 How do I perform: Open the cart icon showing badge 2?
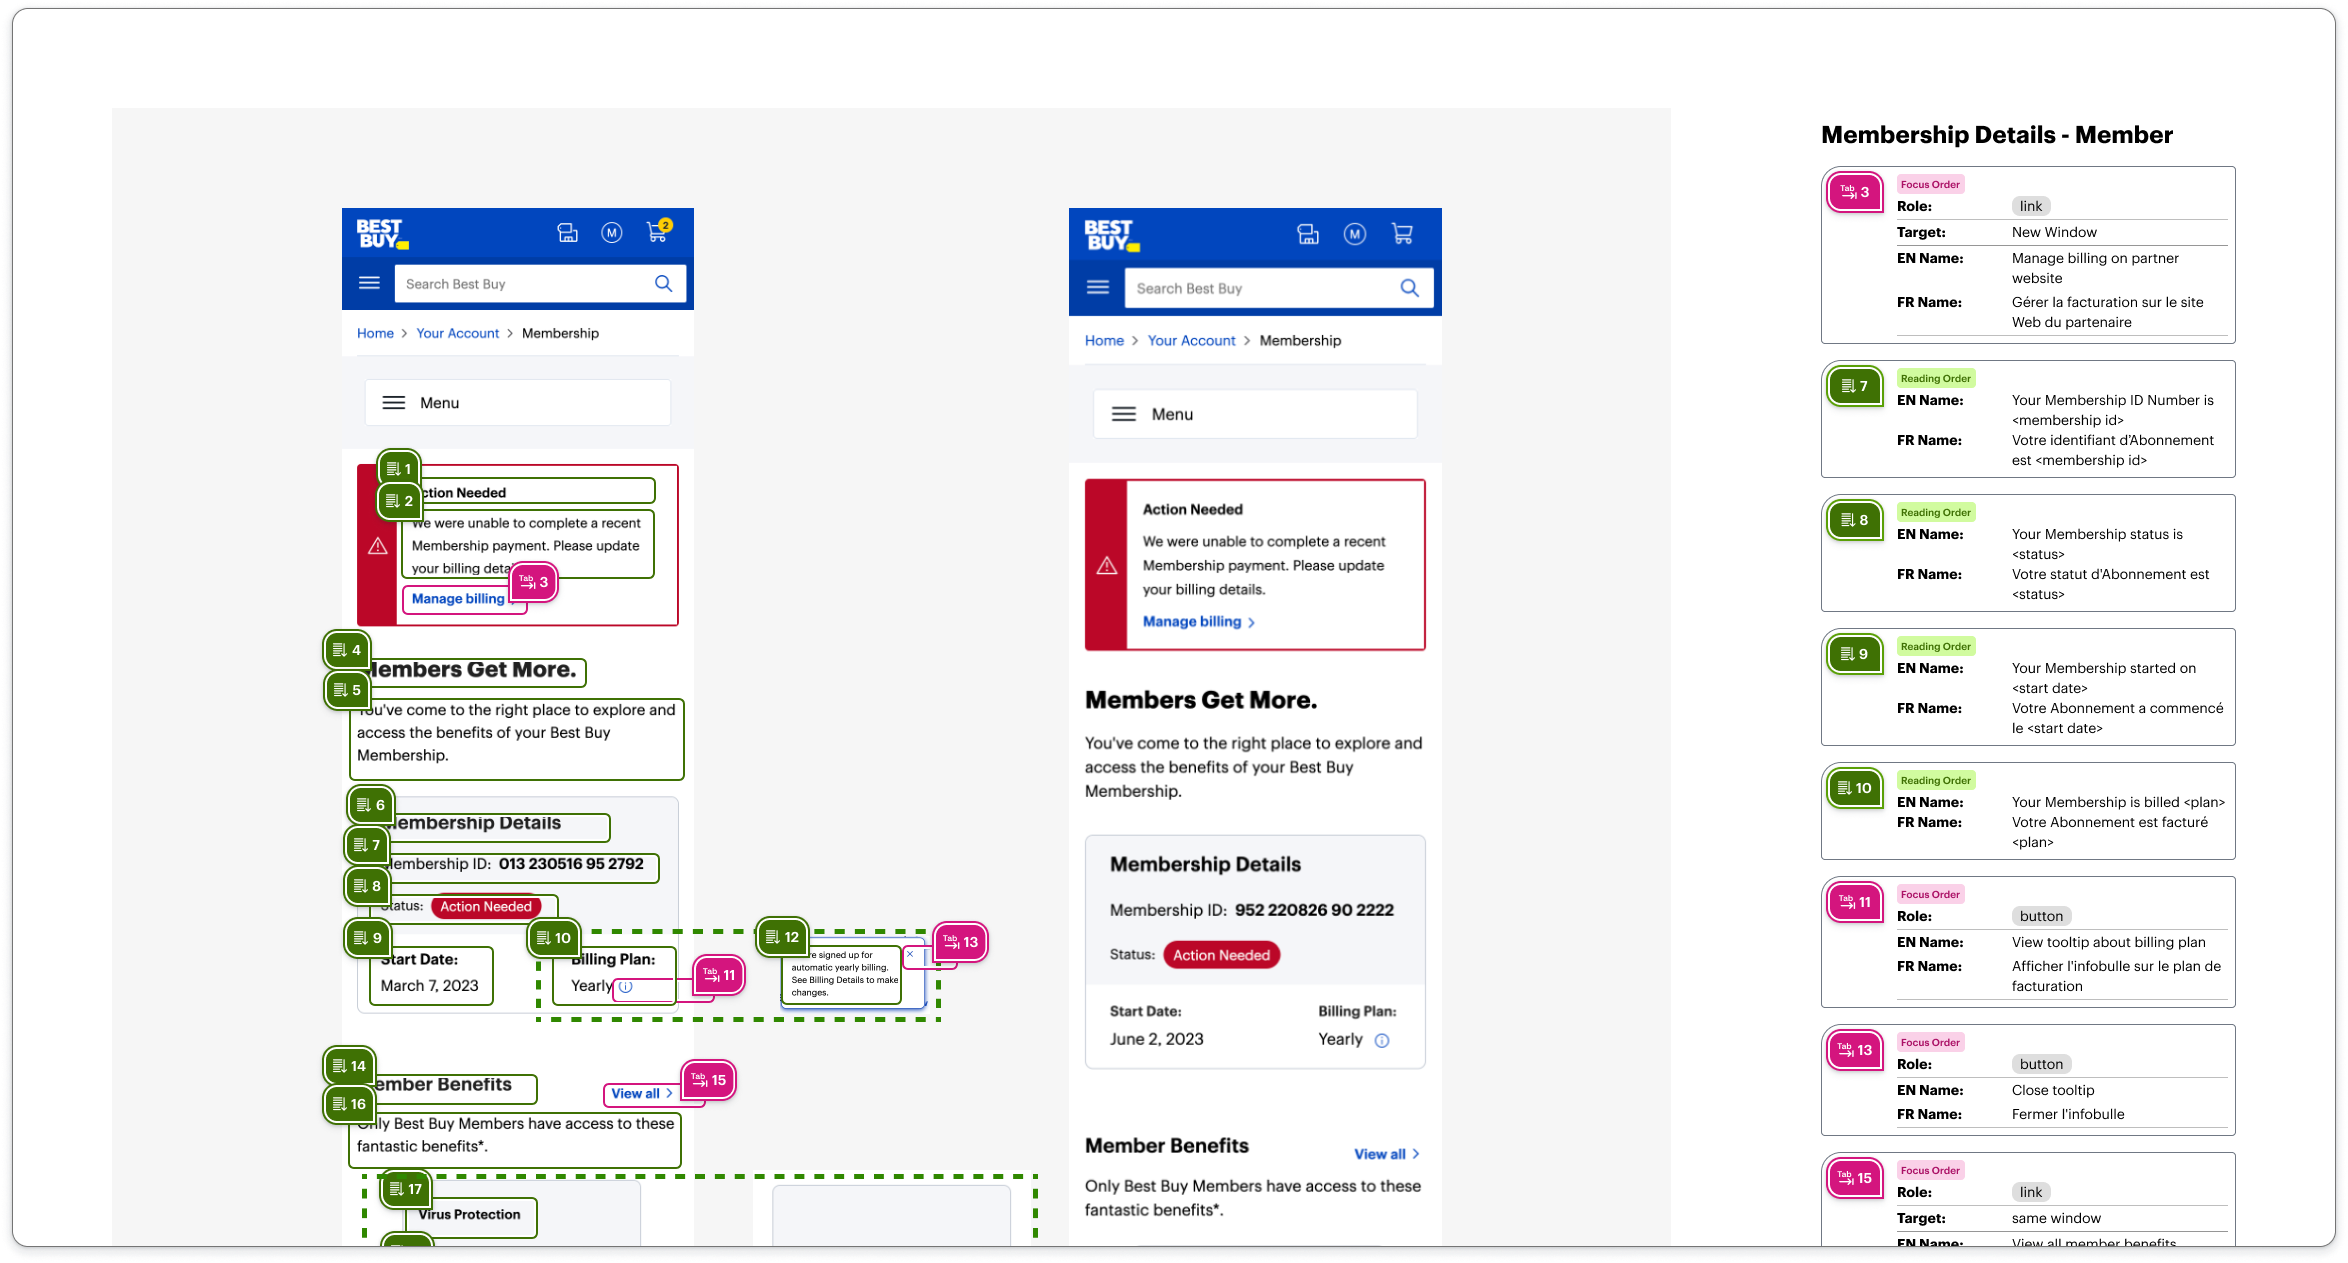coord(658,231)
